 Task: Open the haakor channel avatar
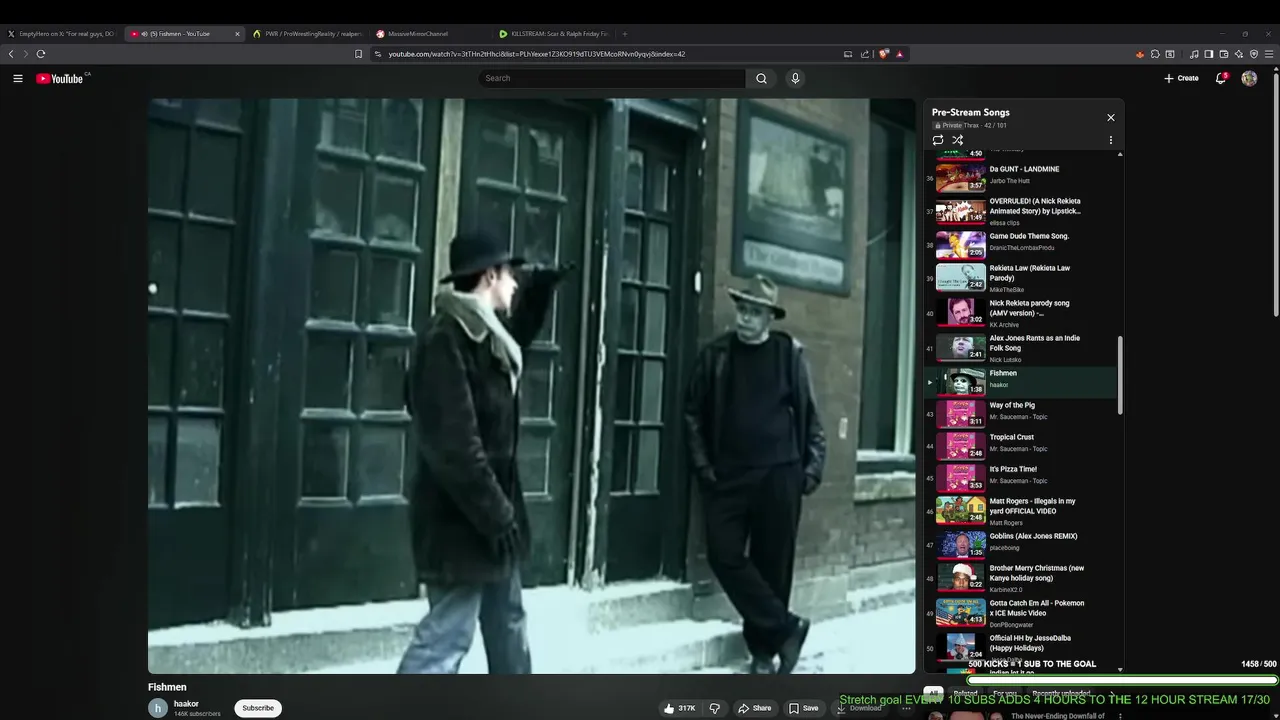[x=158, y=708]
